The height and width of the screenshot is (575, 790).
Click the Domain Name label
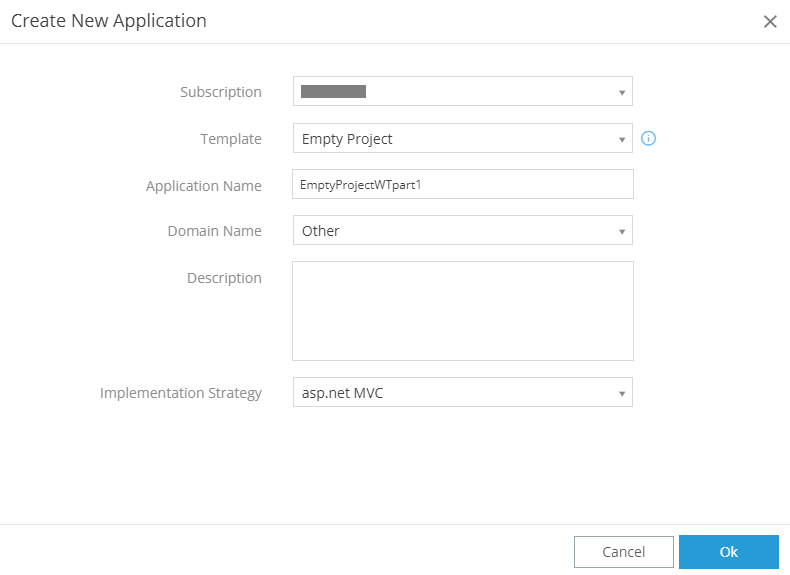(214, 231)
